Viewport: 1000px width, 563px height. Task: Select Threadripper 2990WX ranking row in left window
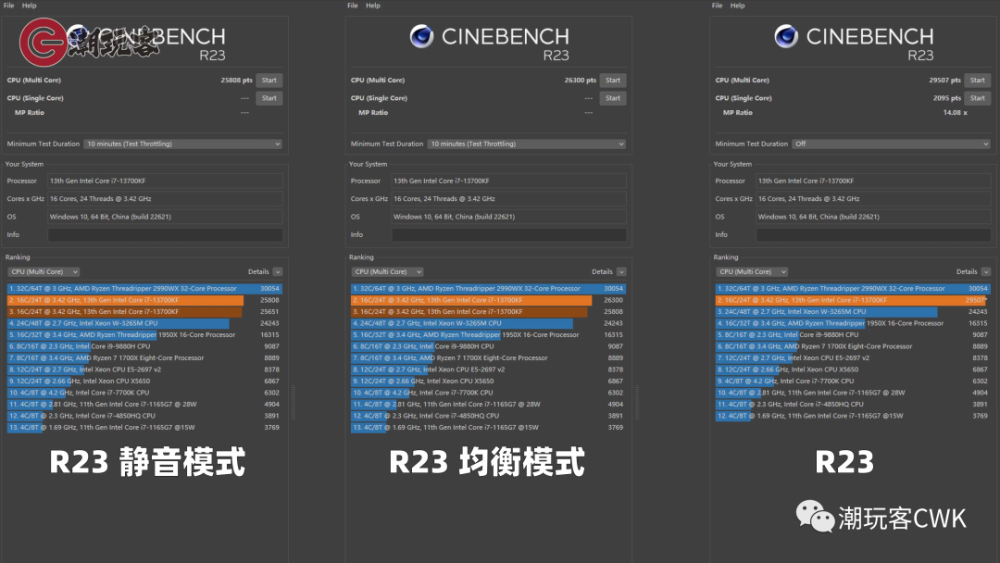145,289
